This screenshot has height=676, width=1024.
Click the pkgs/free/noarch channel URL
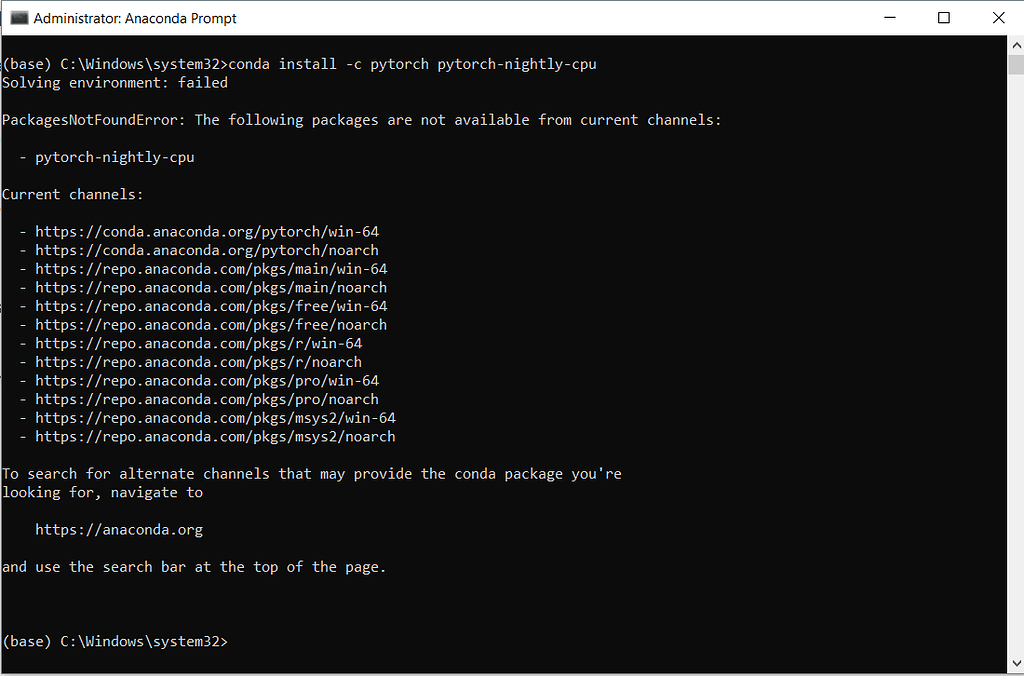pyautogui.click(x=211, y=325)
